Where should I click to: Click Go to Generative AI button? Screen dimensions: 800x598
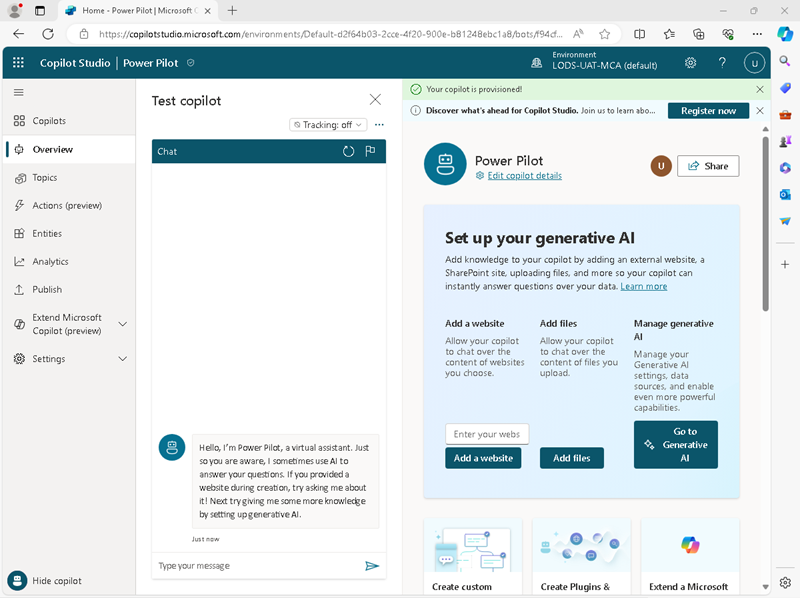pos(676,444)
